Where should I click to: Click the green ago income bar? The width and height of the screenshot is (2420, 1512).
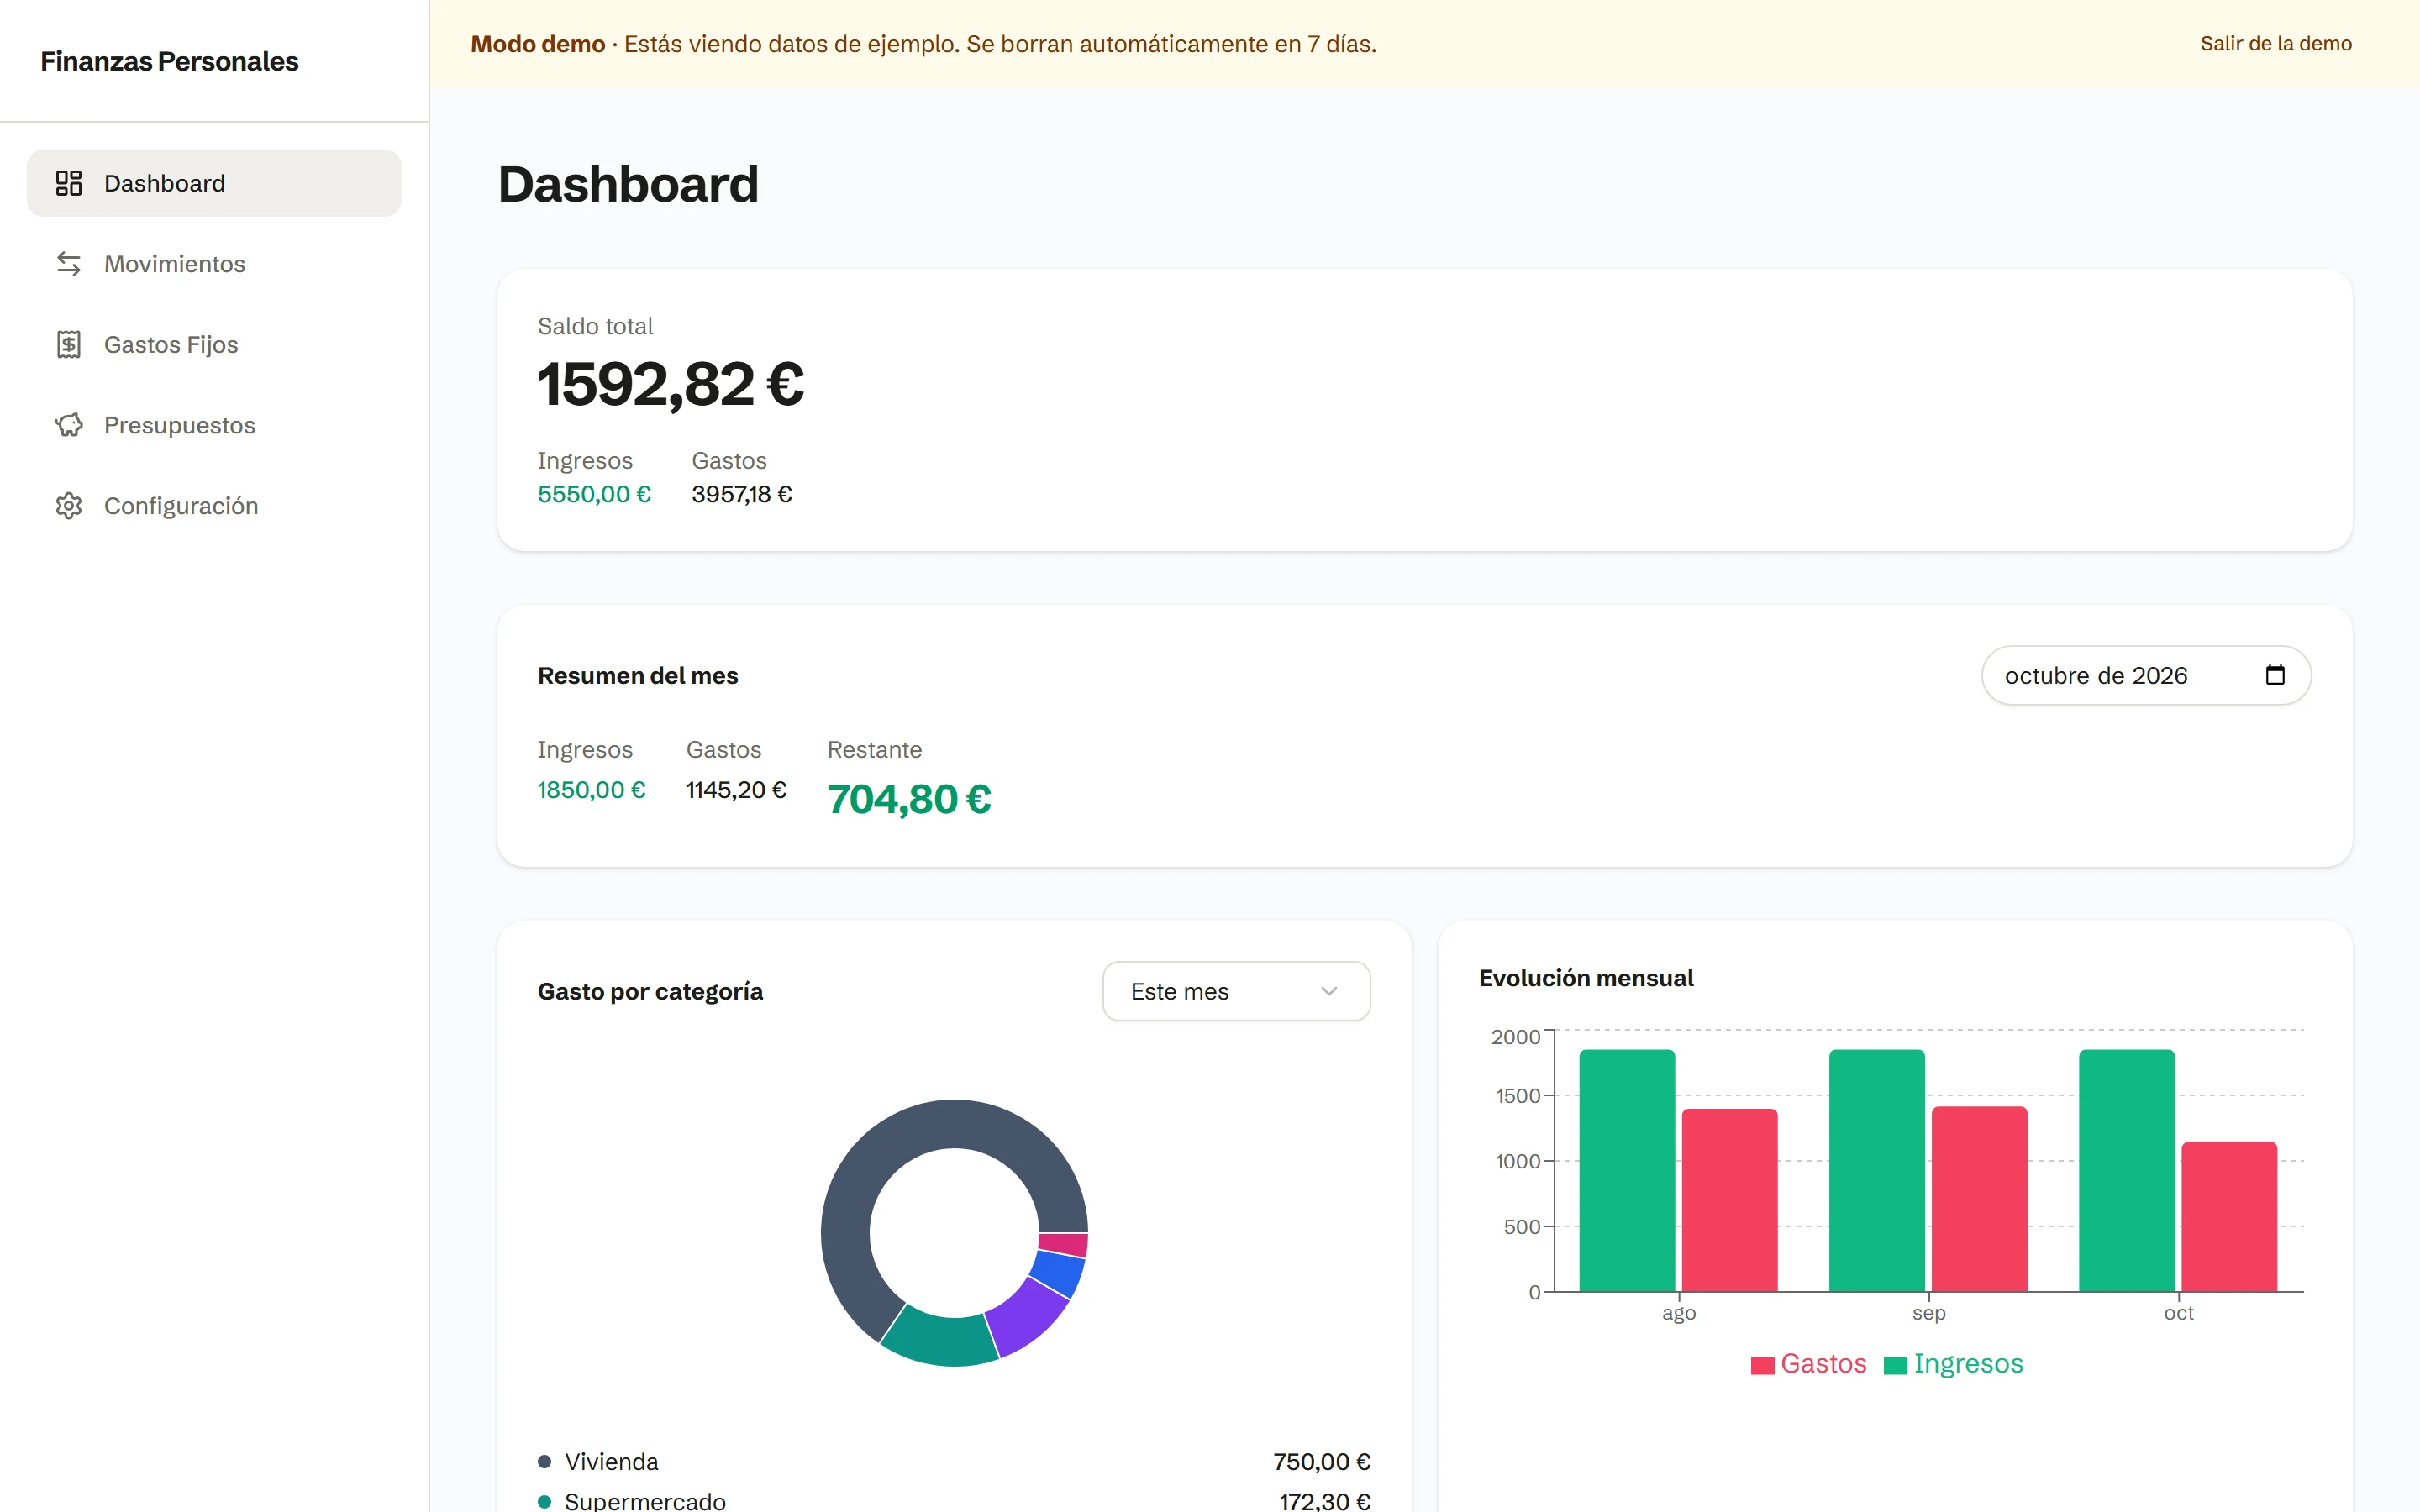click(x=1627, y=1170)
